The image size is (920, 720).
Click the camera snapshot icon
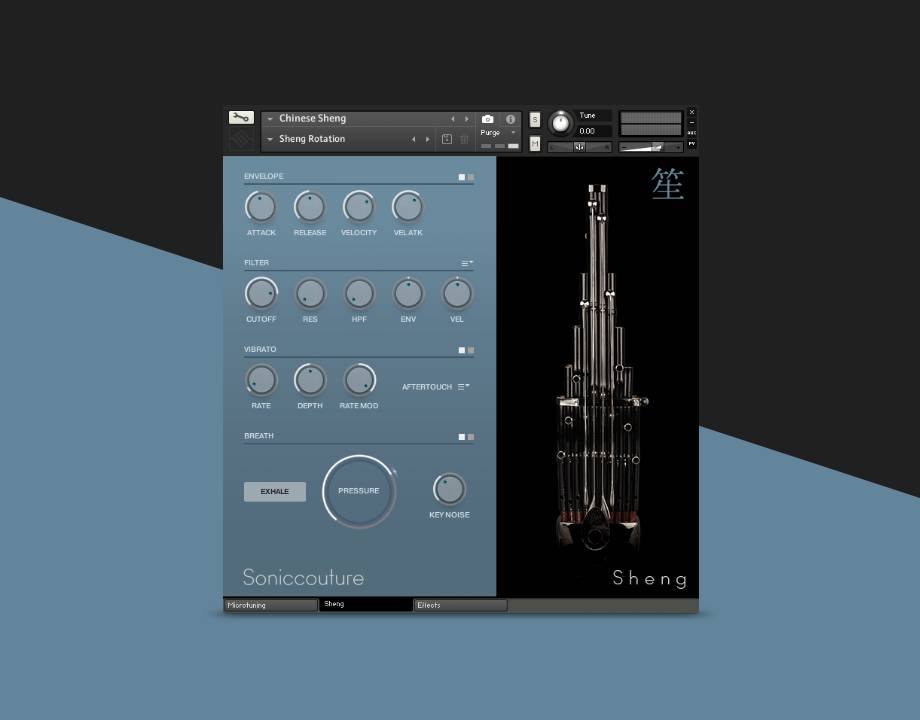click(x=488, y=119)
